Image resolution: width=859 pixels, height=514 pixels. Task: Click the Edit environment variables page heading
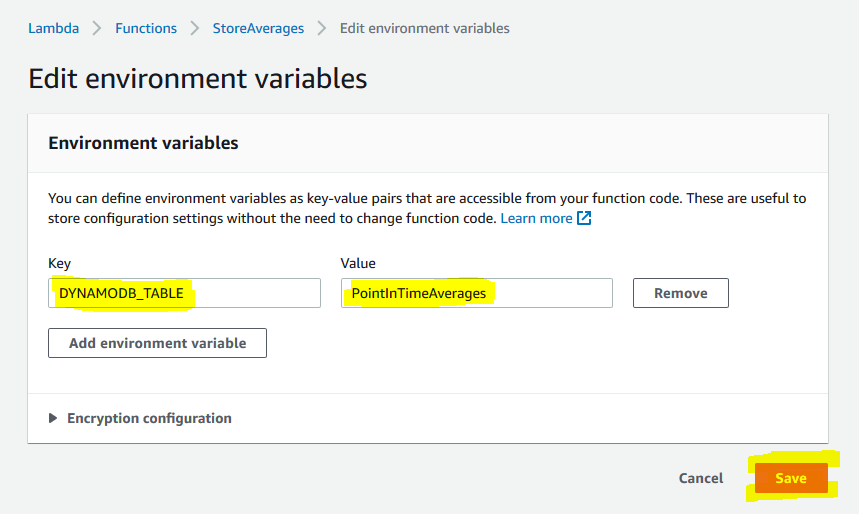198,78
